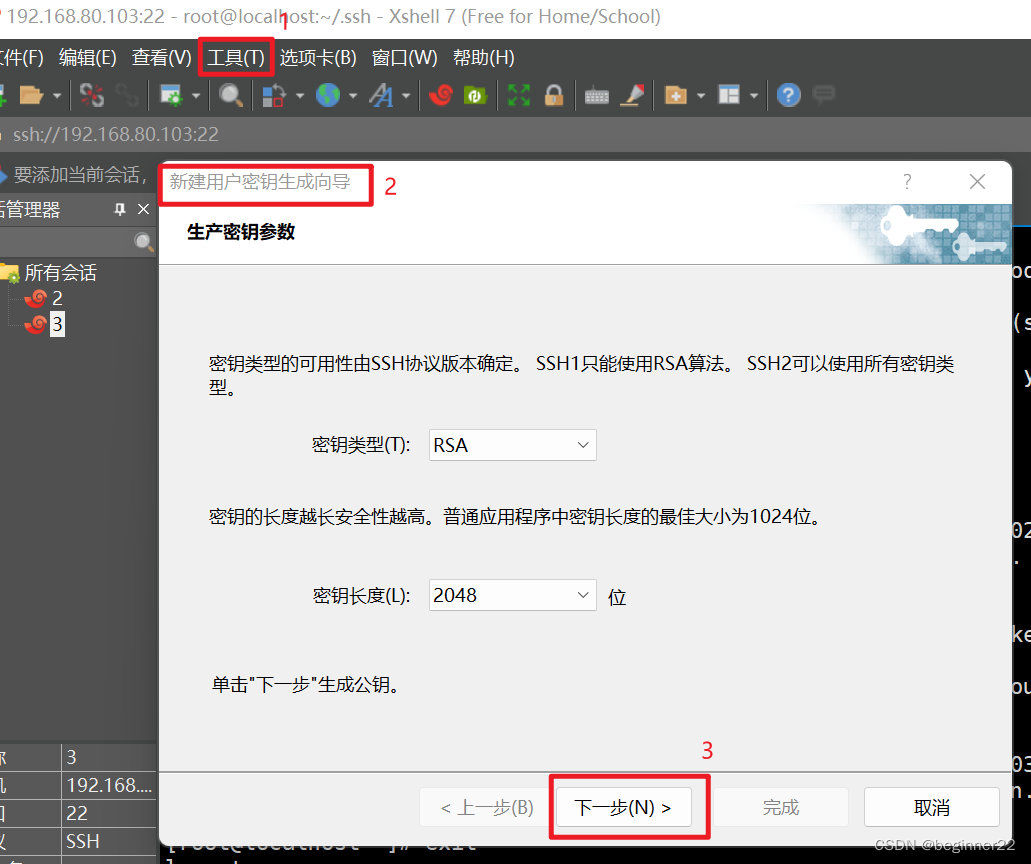This screenshot has width=1031, height=864.
Task: Toggle full screen green arrows icon
Action: 519,95
